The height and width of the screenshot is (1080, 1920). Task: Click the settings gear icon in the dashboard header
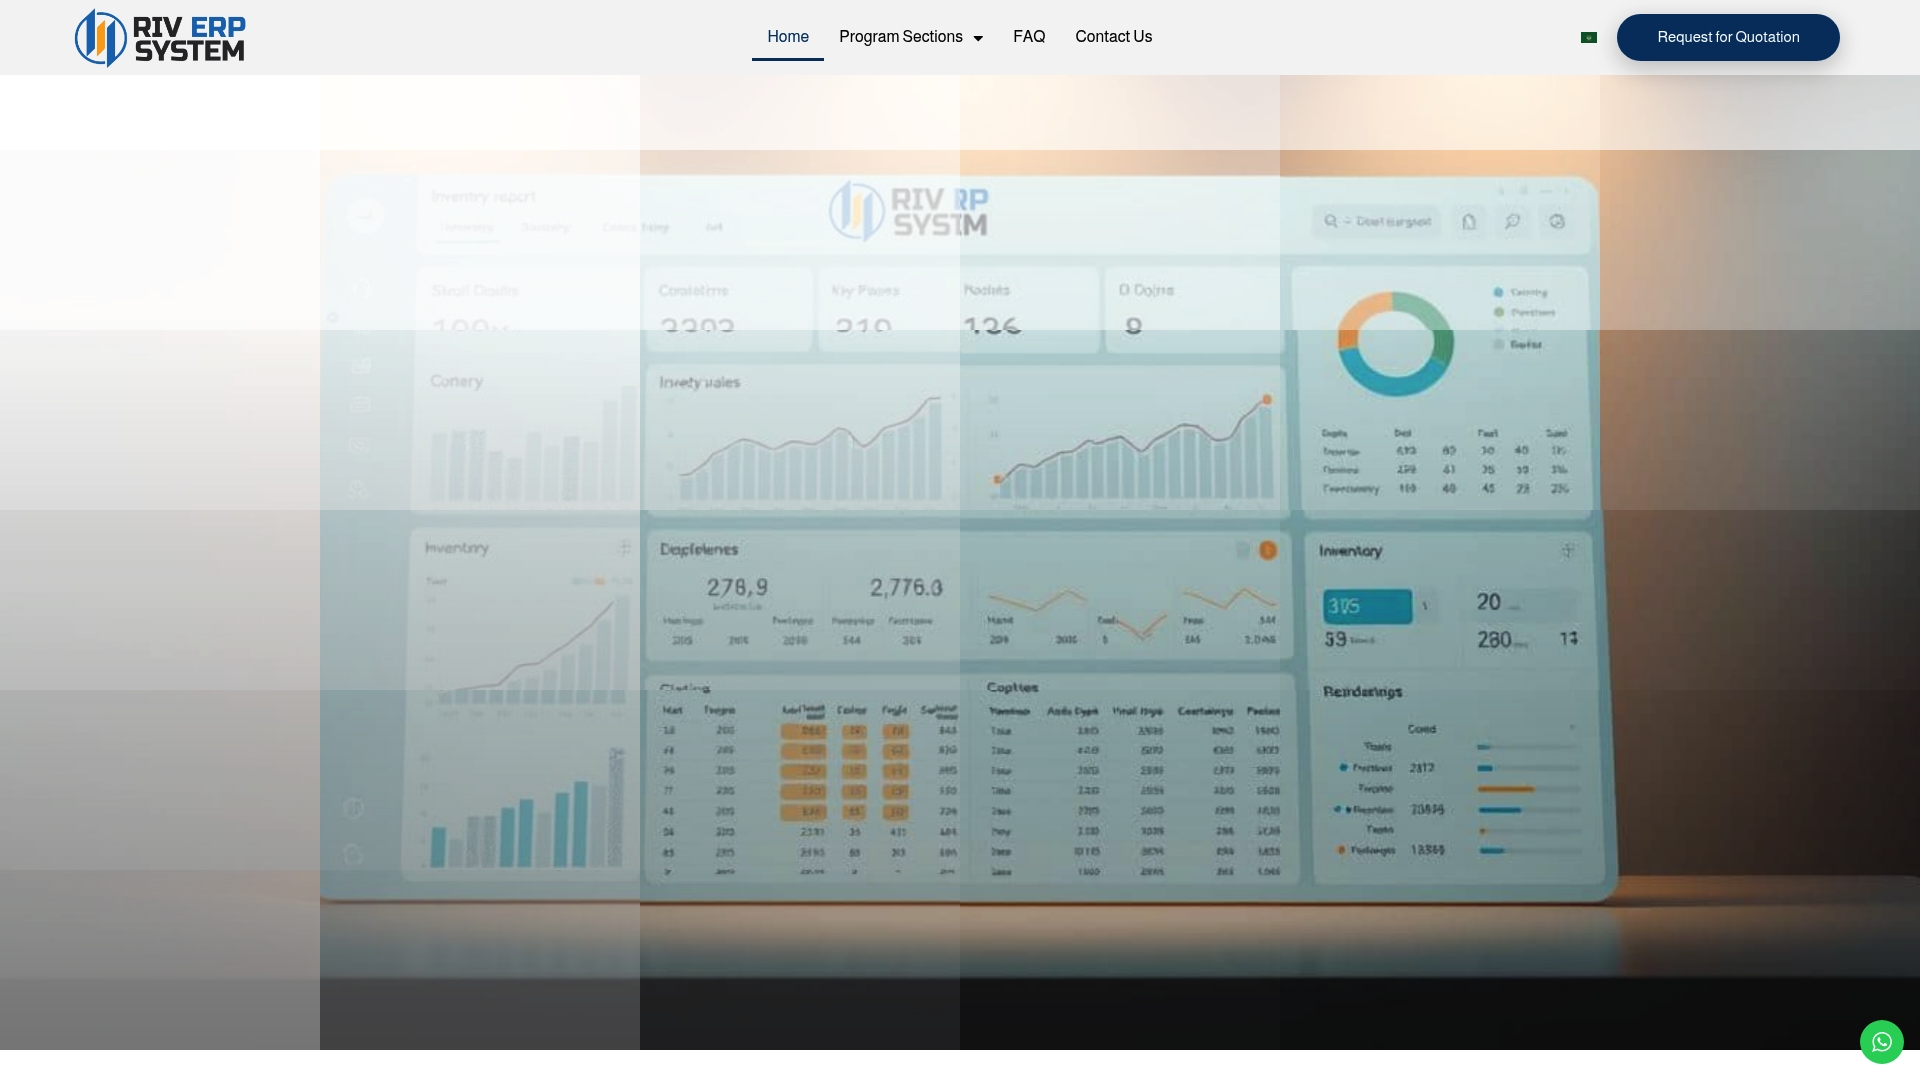click(x=1557, y=222)
